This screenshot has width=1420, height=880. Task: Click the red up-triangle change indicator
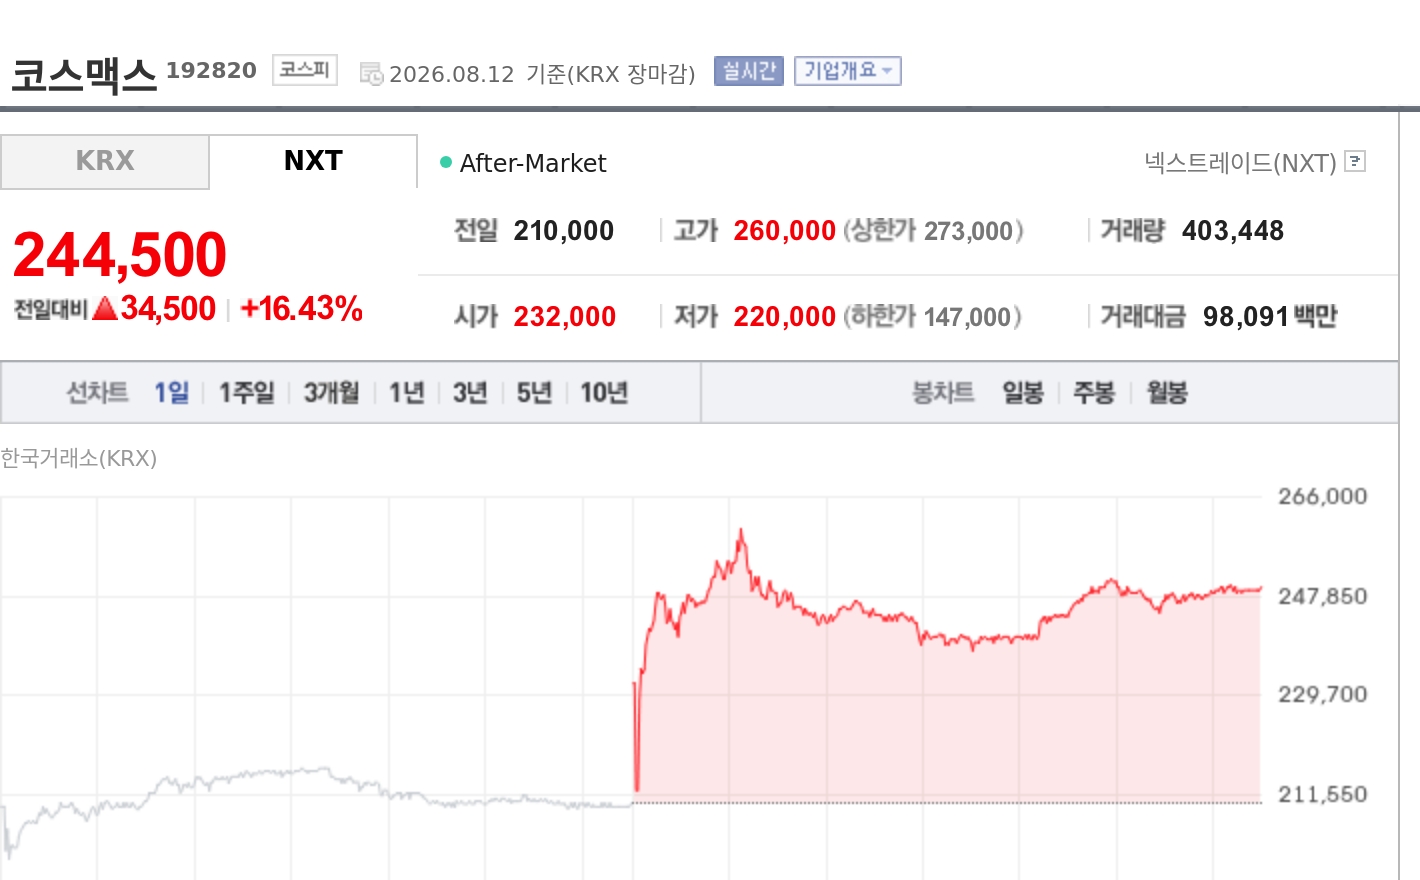pyautogui.click(x=105, y=309)
